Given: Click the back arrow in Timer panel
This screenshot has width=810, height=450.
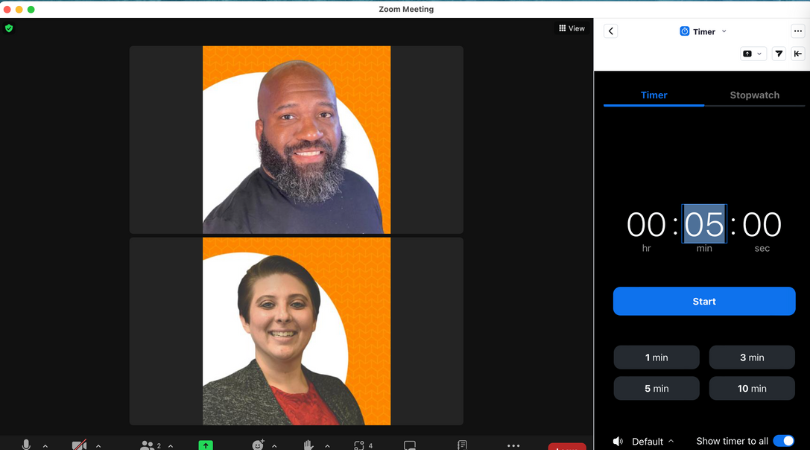Looking at the screenshot, I should pos(611,31).
